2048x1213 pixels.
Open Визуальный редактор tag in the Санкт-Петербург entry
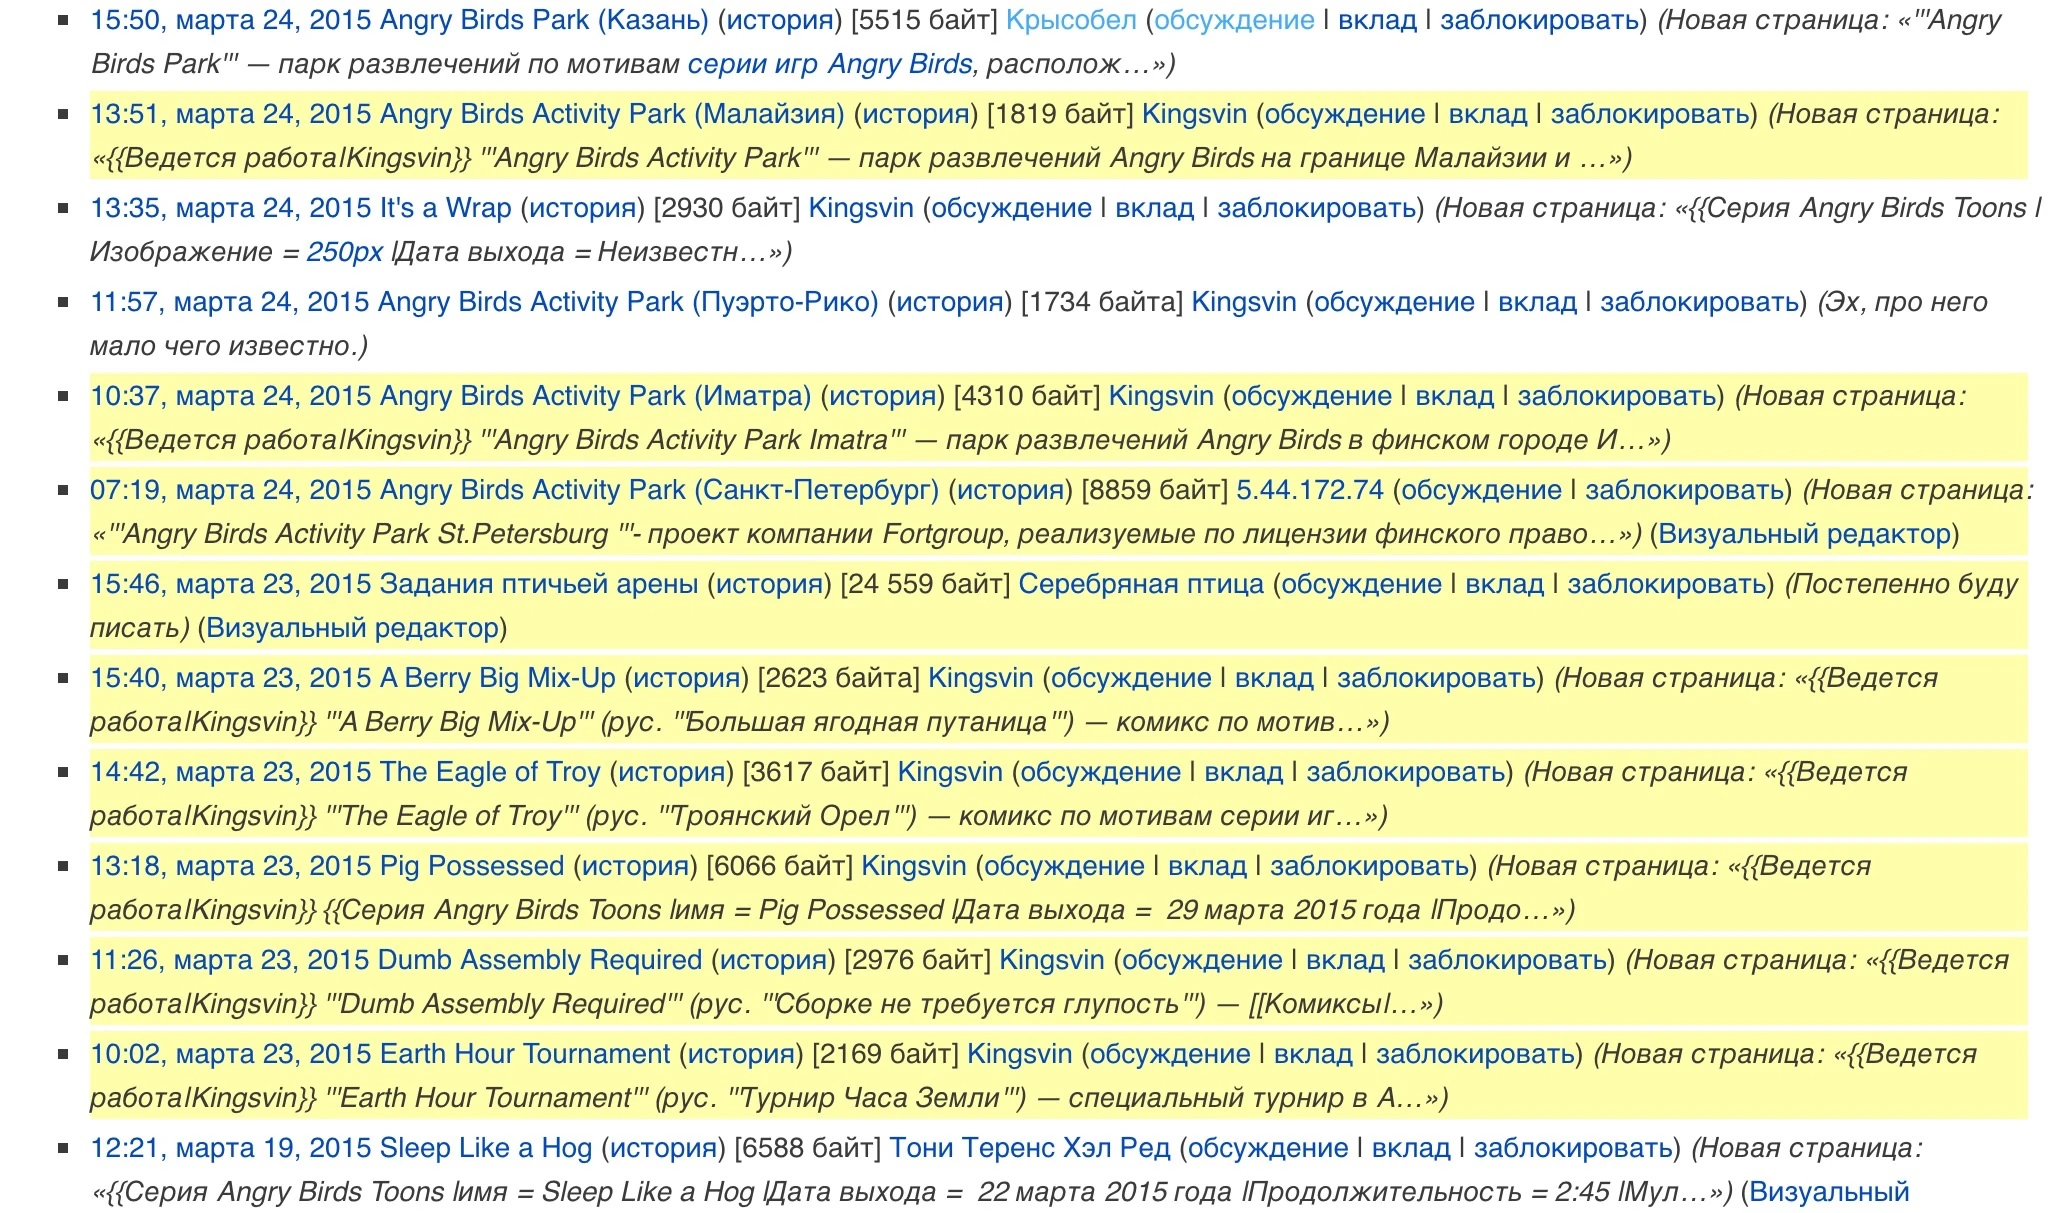1804,534
